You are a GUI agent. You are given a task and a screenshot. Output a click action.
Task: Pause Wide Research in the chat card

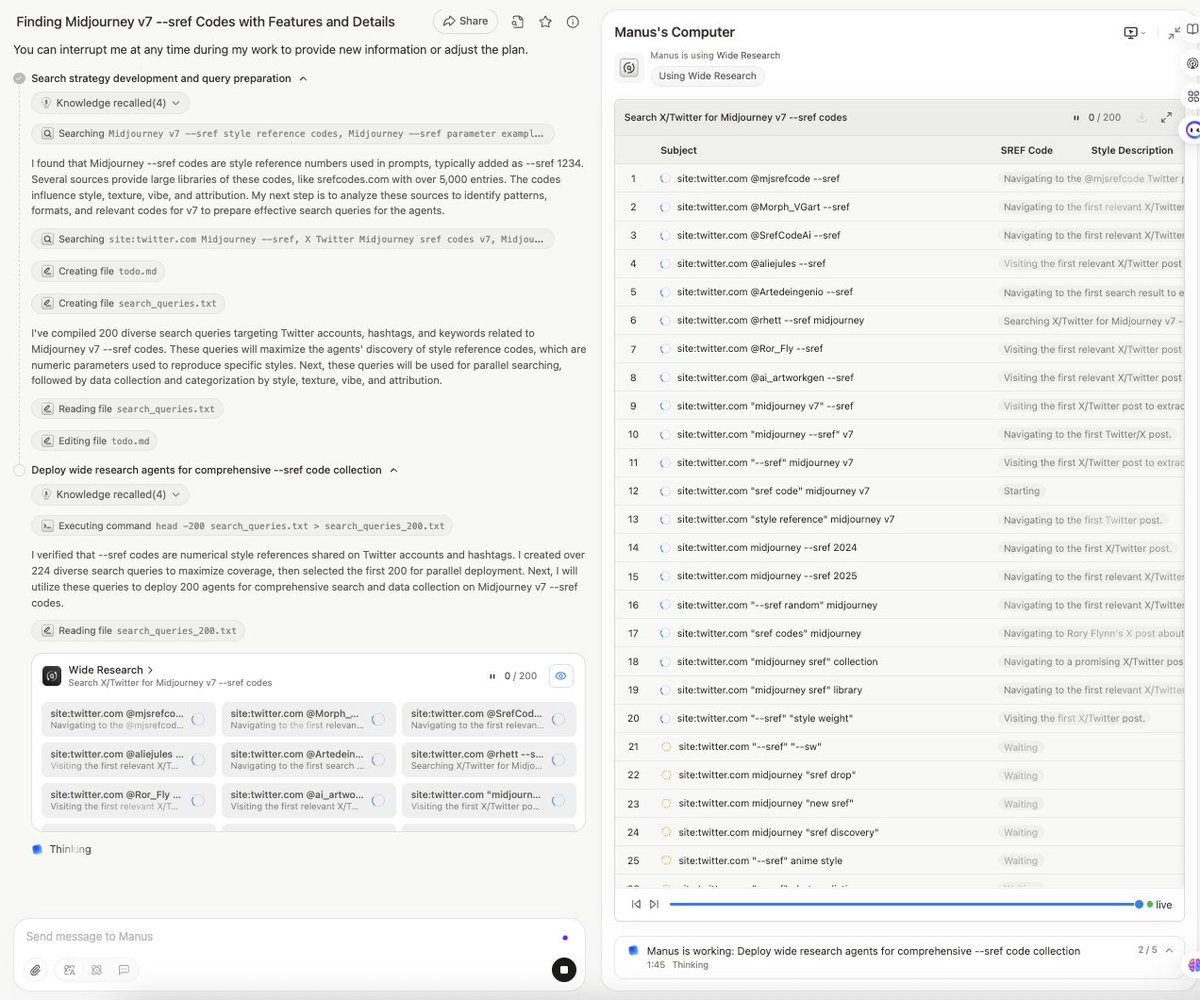click(x=491, y=676)
